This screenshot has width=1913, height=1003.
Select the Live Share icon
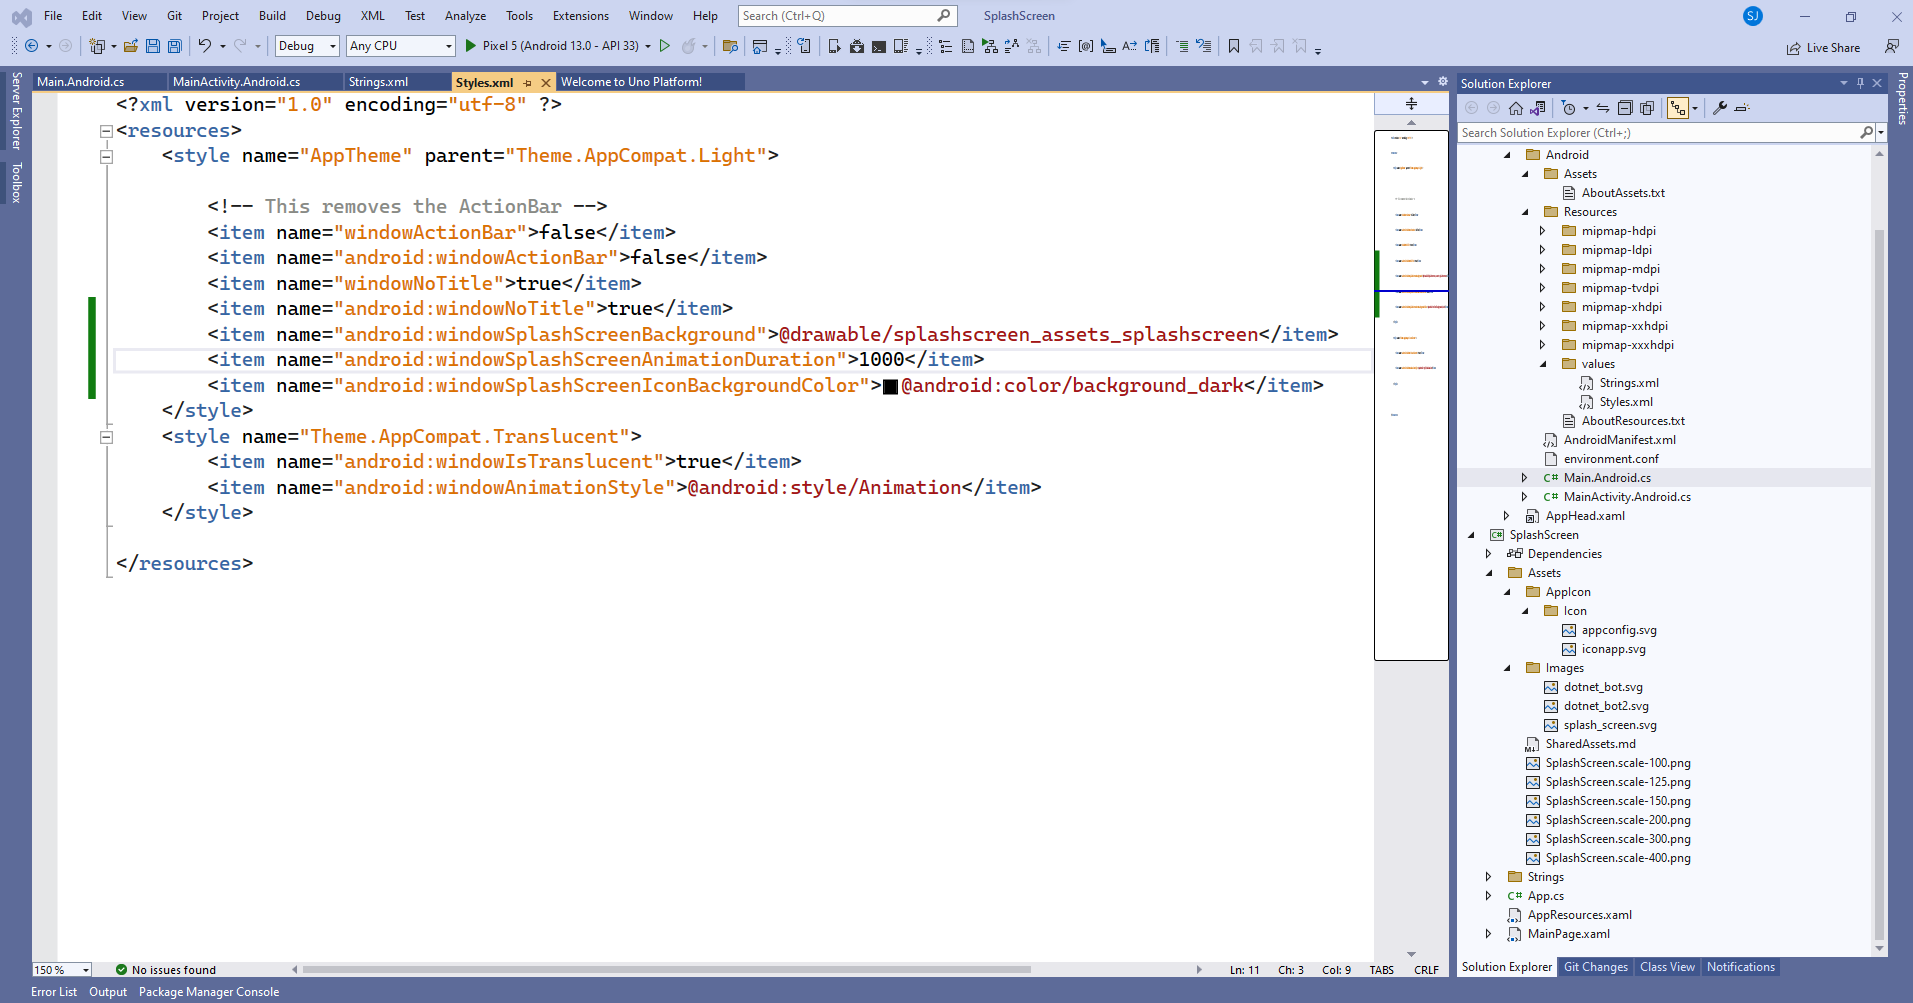1793,47
